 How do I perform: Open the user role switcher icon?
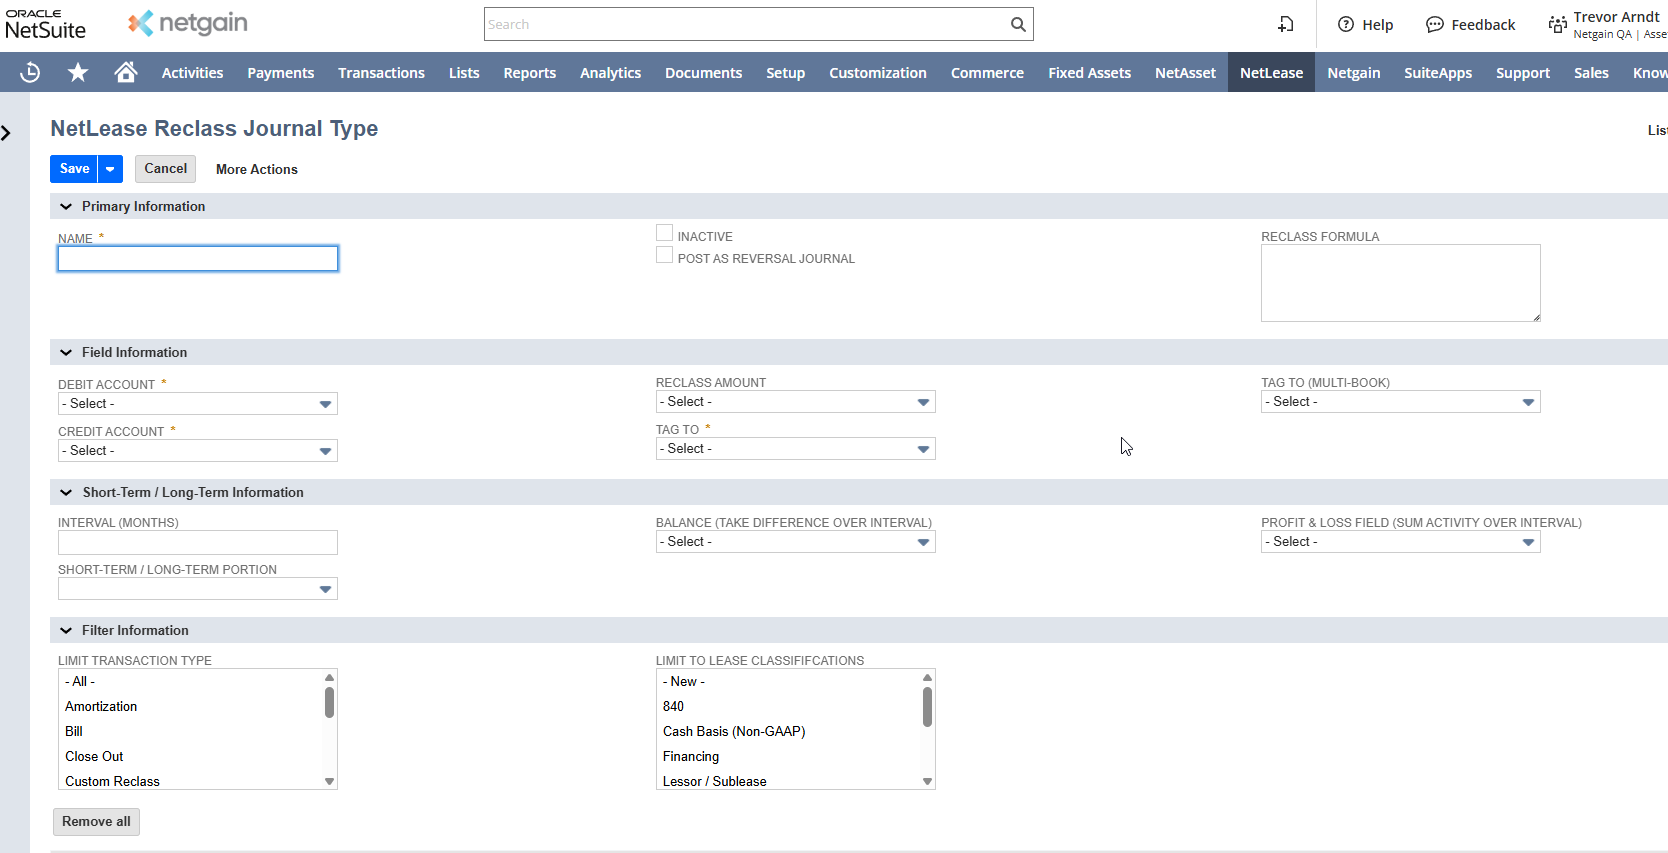click(x=1557, y=25)
